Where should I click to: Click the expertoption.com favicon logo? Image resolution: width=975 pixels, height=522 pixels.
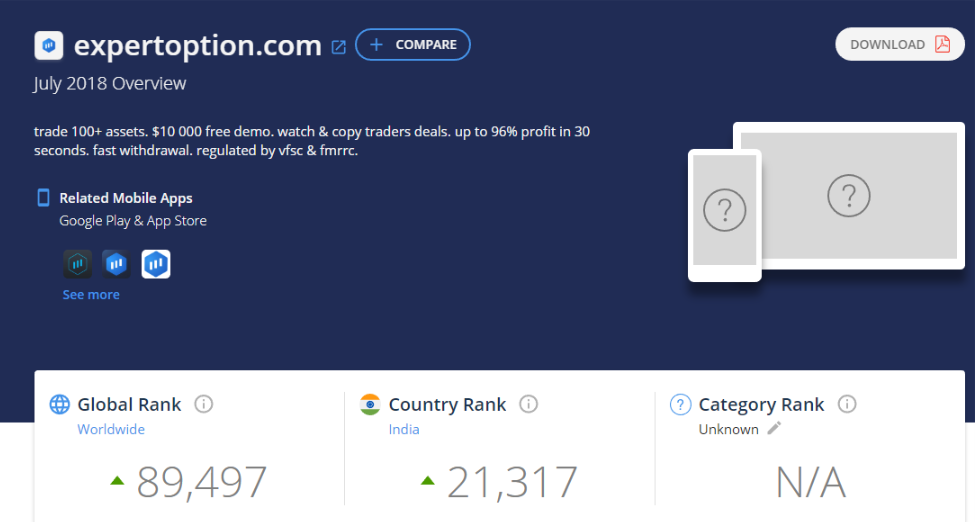click(49, 45)
